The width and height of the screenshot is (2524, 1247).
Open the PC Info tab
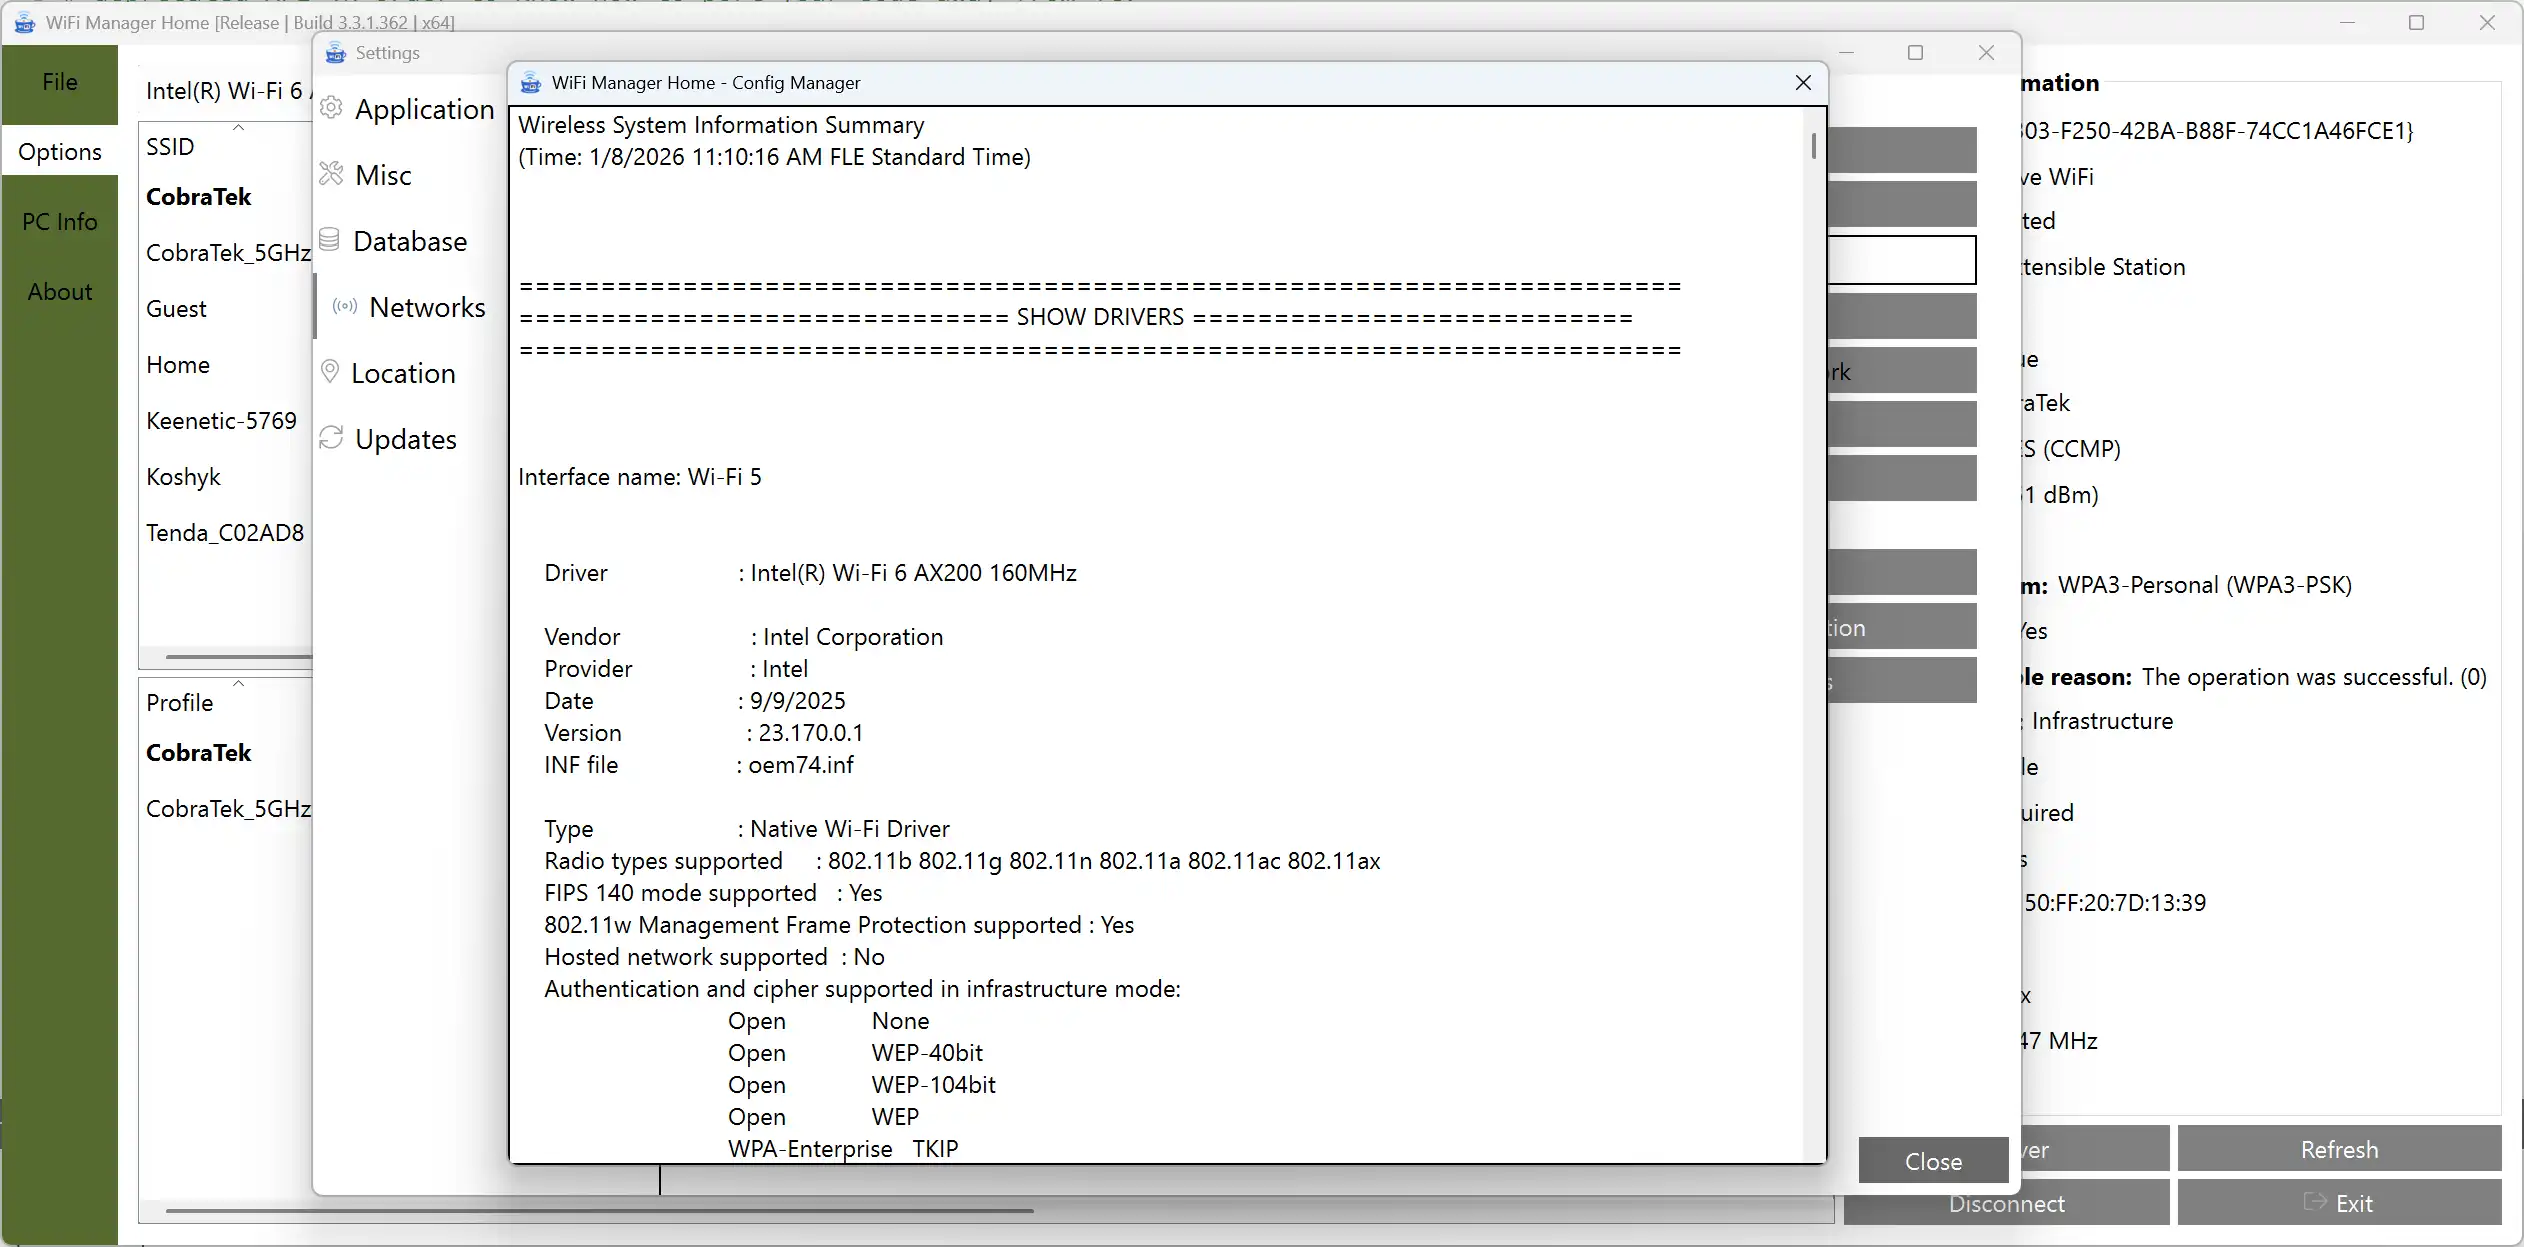[60, 222]
